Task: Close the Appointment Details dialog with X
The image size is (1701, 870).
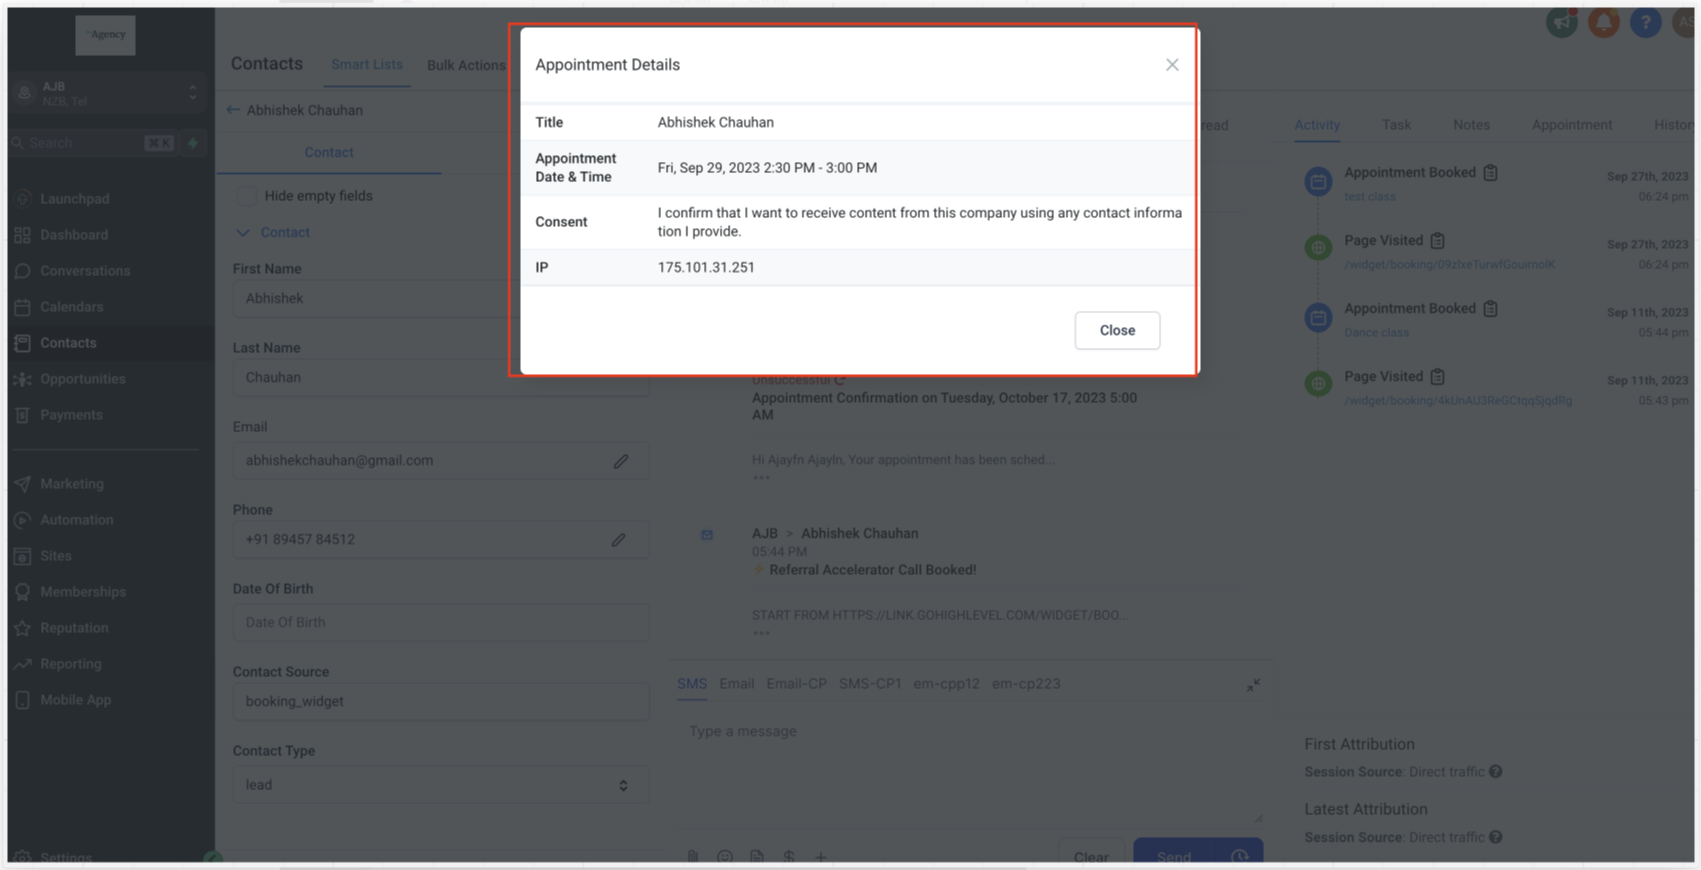Action: coord(1171,65)
